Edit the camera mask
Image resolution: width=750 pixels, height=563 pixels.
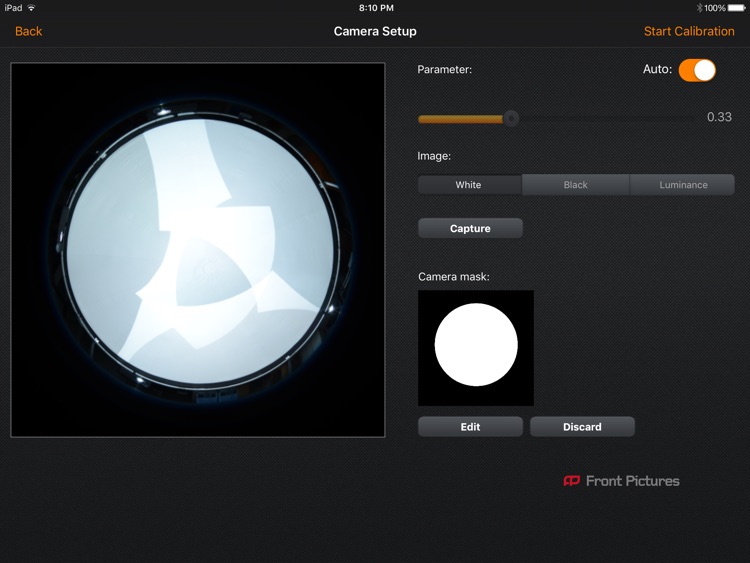470,427
